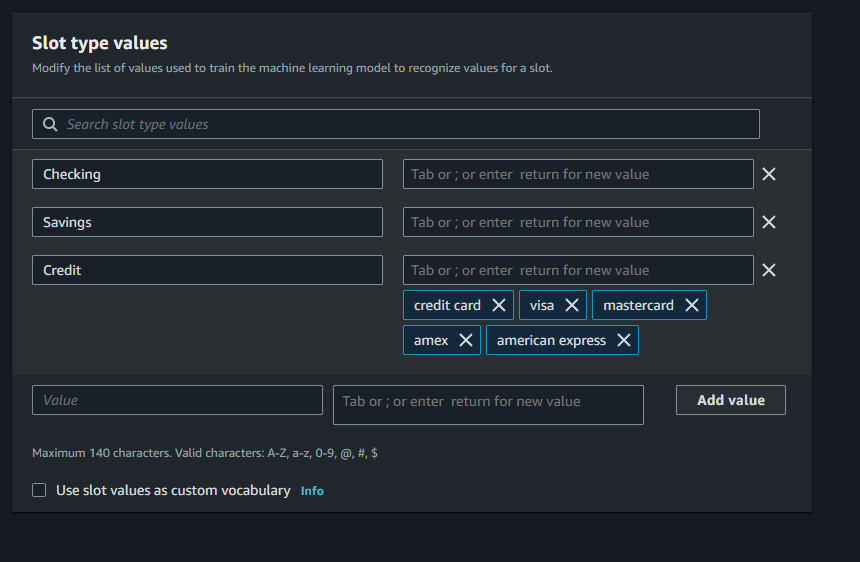Edit the Savings value text field
The image size is (860, 562).
click(207, 222)
